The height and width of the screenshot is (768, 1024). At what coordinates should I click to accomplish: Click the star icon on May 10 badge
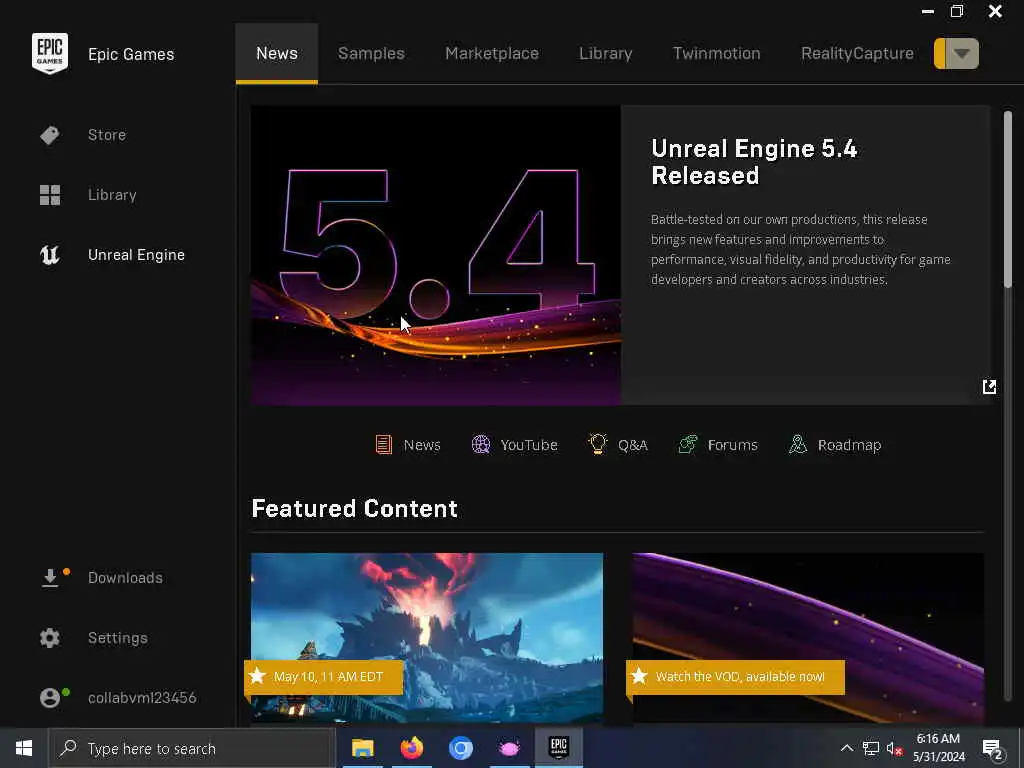point(257,676)
